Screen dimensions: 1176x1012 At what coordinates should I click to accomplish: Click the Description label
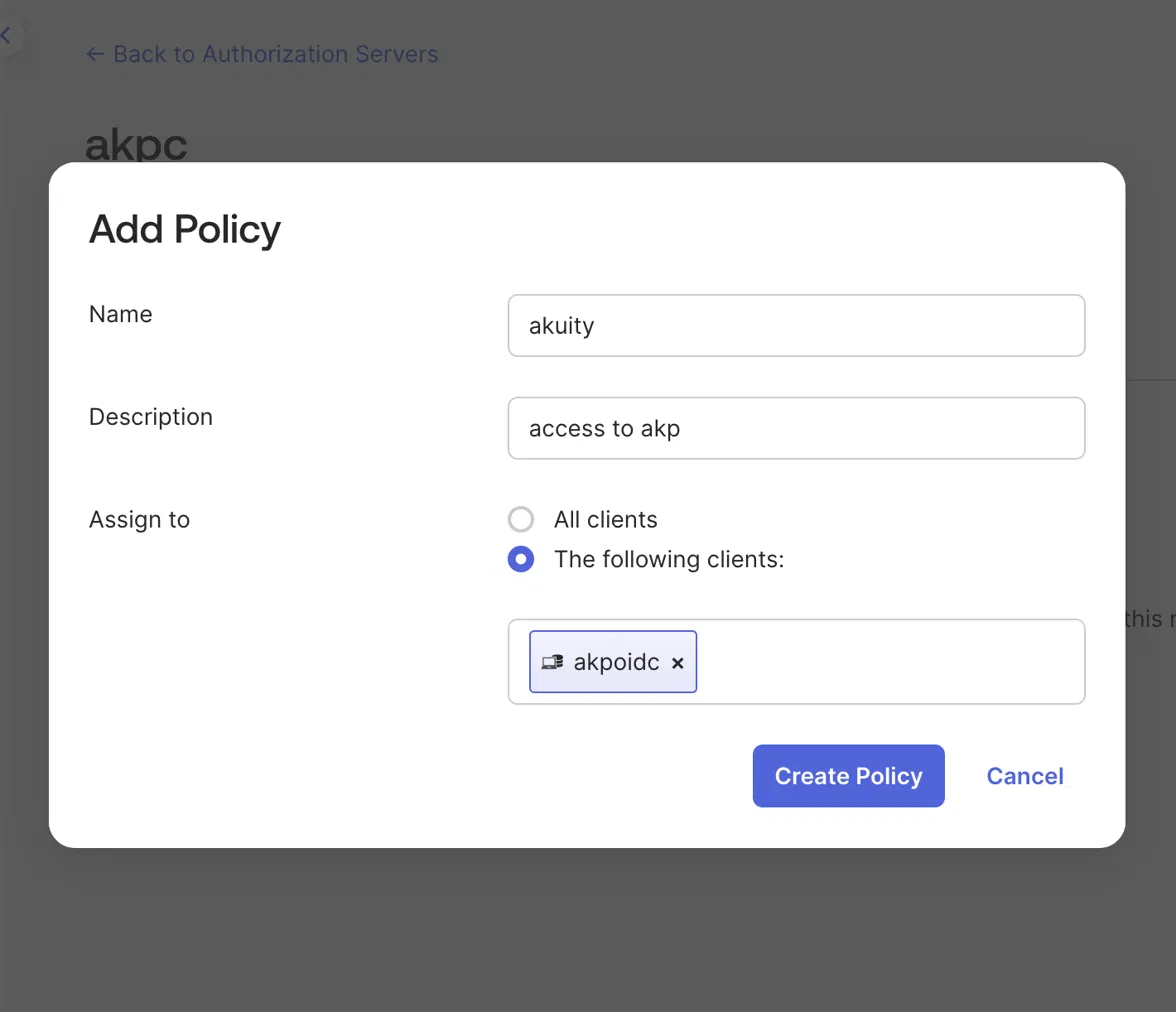point(151,416)
